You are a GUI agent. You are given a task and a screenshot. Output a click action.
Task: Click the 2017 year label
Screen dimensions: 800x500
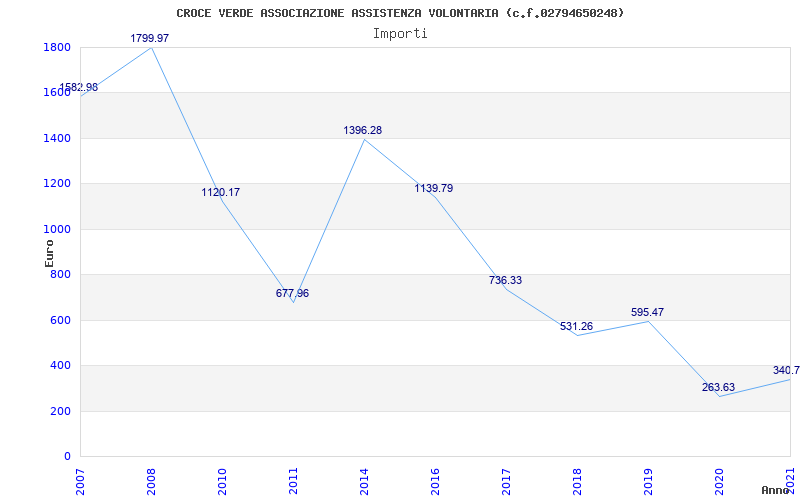506,482
